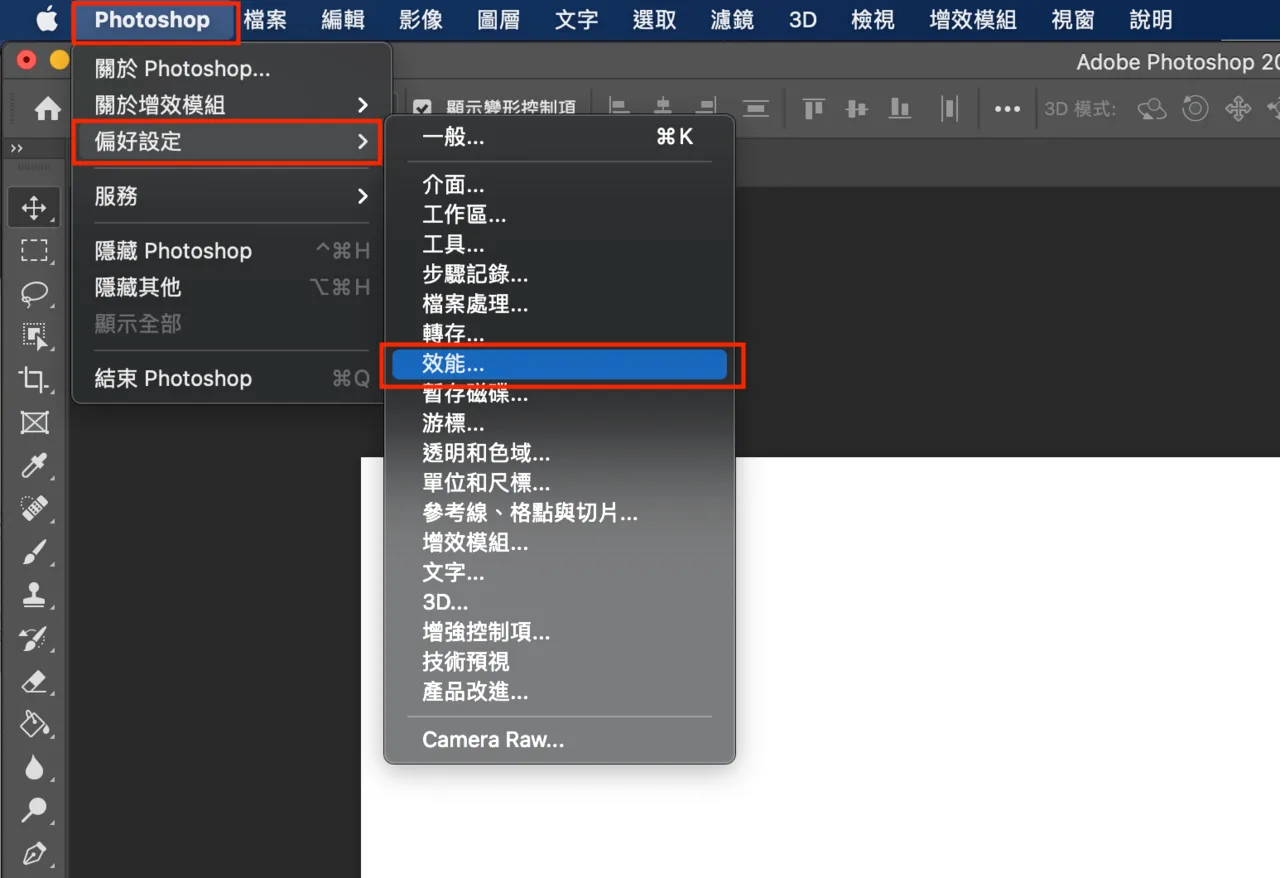
Task: Select the Dodge tool
Action: click(35, 810)
